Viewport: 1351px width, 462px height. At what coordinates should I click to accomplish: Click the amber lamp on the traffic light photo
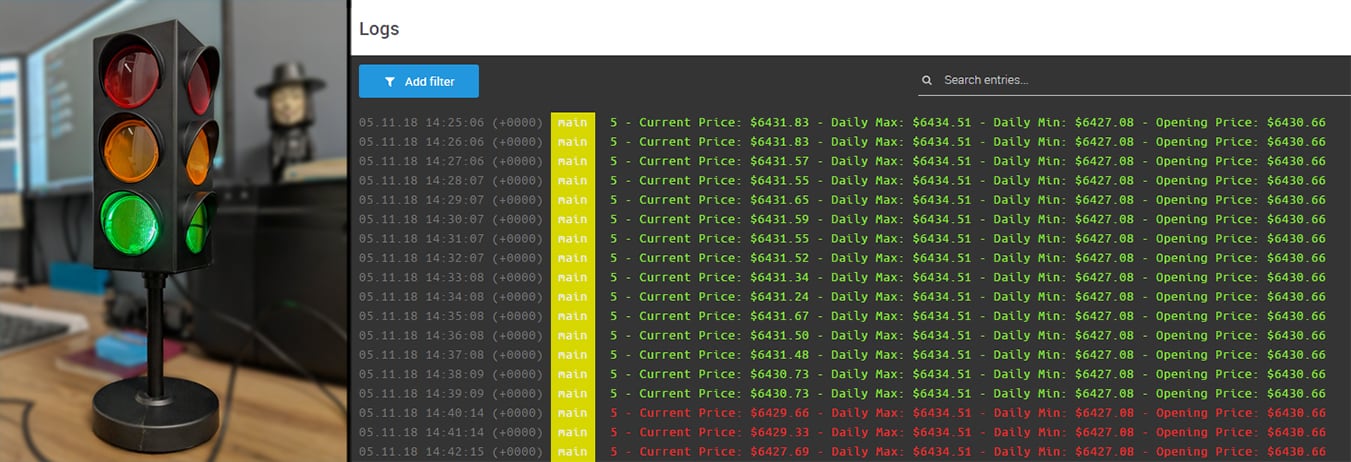pos(130,150)
